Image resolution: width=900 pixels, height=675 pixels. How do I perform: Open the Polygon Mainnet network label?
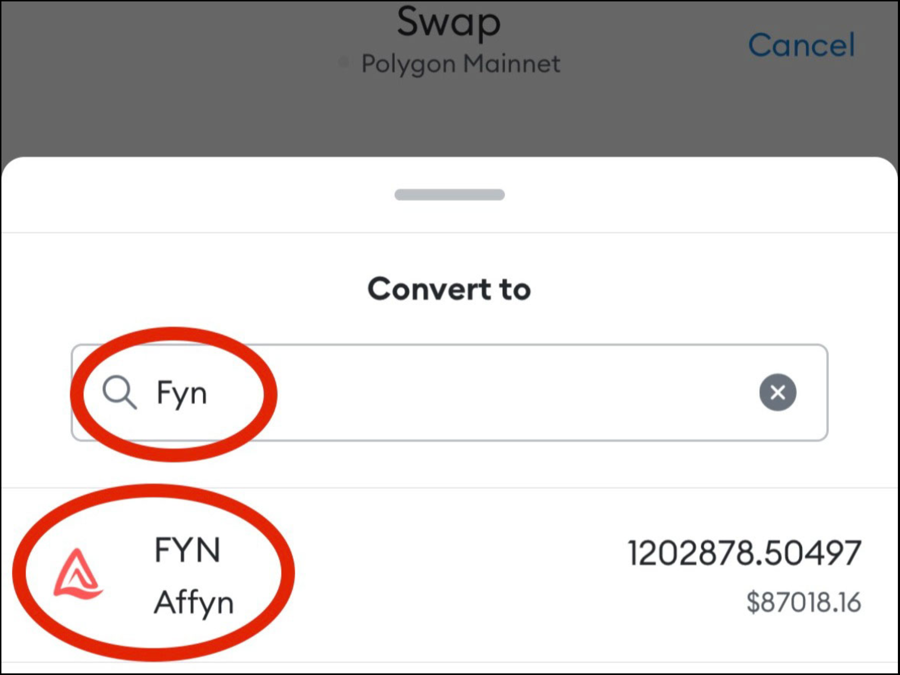460,65
